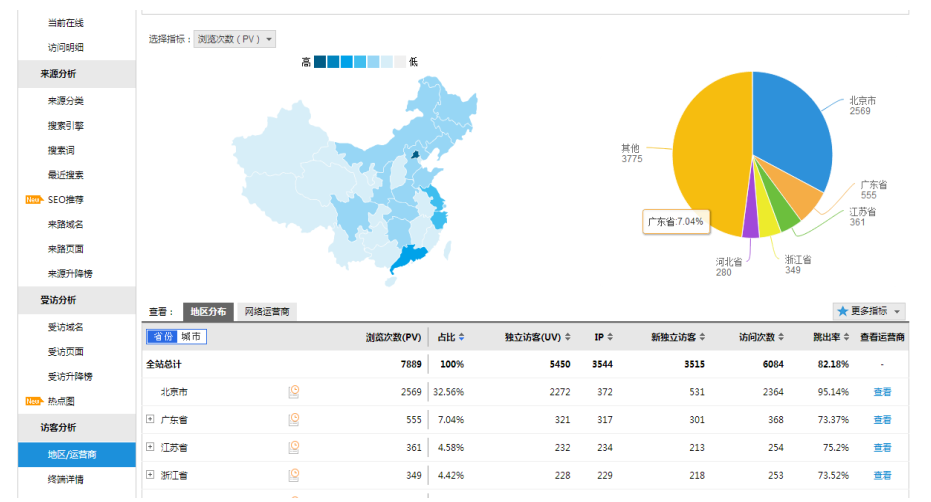Image resolution: width=931 pixels, height=502 pixels.
Task: Open the trend icon for 浙江省
Action: click(x=294, y=475)
